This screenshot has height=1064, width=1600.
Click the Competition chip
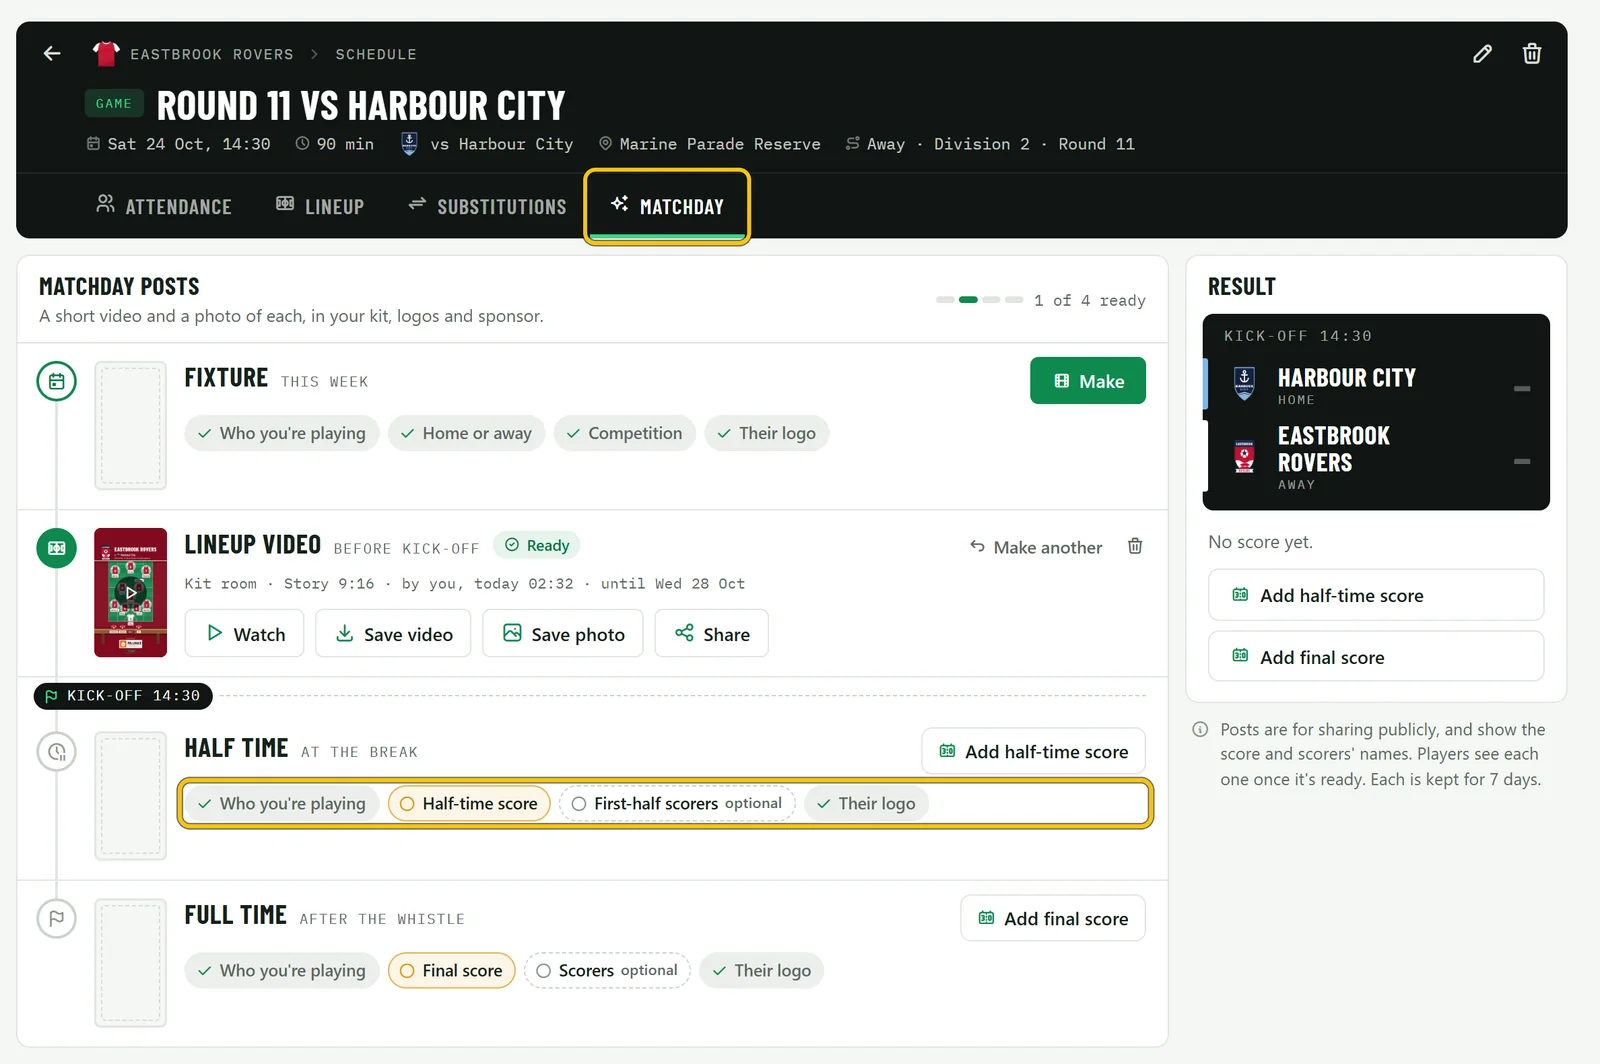point(625,433)
